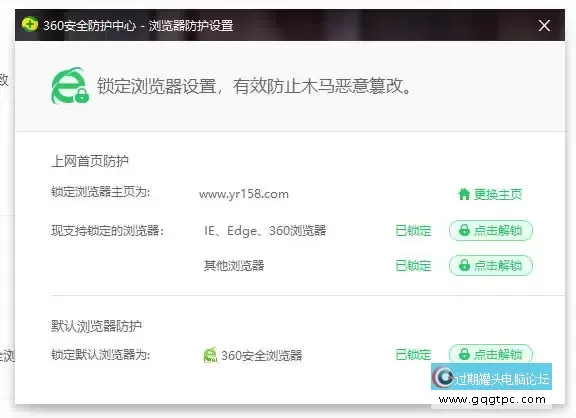The height and width of the screenshot is (418, 576).
Task: Close the 浏览器防护设置 dialog
Action: pos(544,26)
